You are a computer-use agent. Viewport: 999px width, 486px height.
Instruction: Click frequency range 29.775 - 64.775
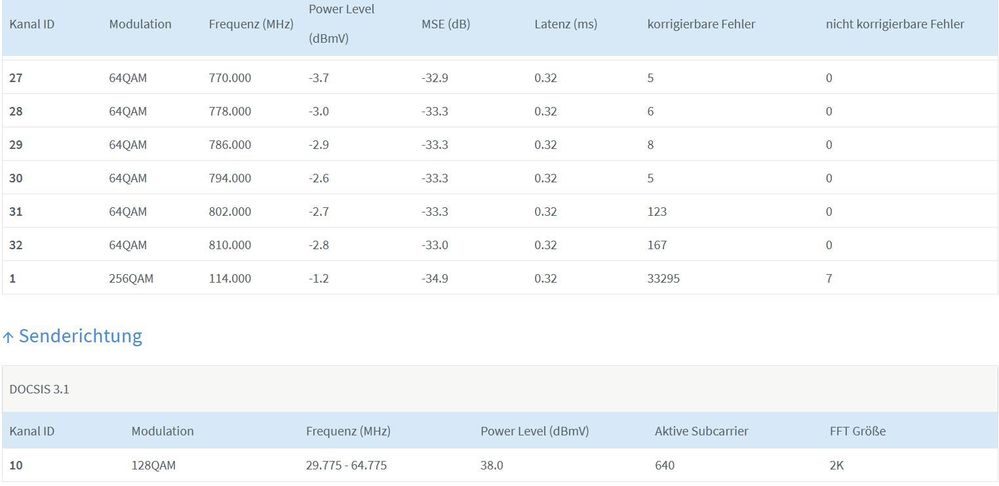coord(346,466)
